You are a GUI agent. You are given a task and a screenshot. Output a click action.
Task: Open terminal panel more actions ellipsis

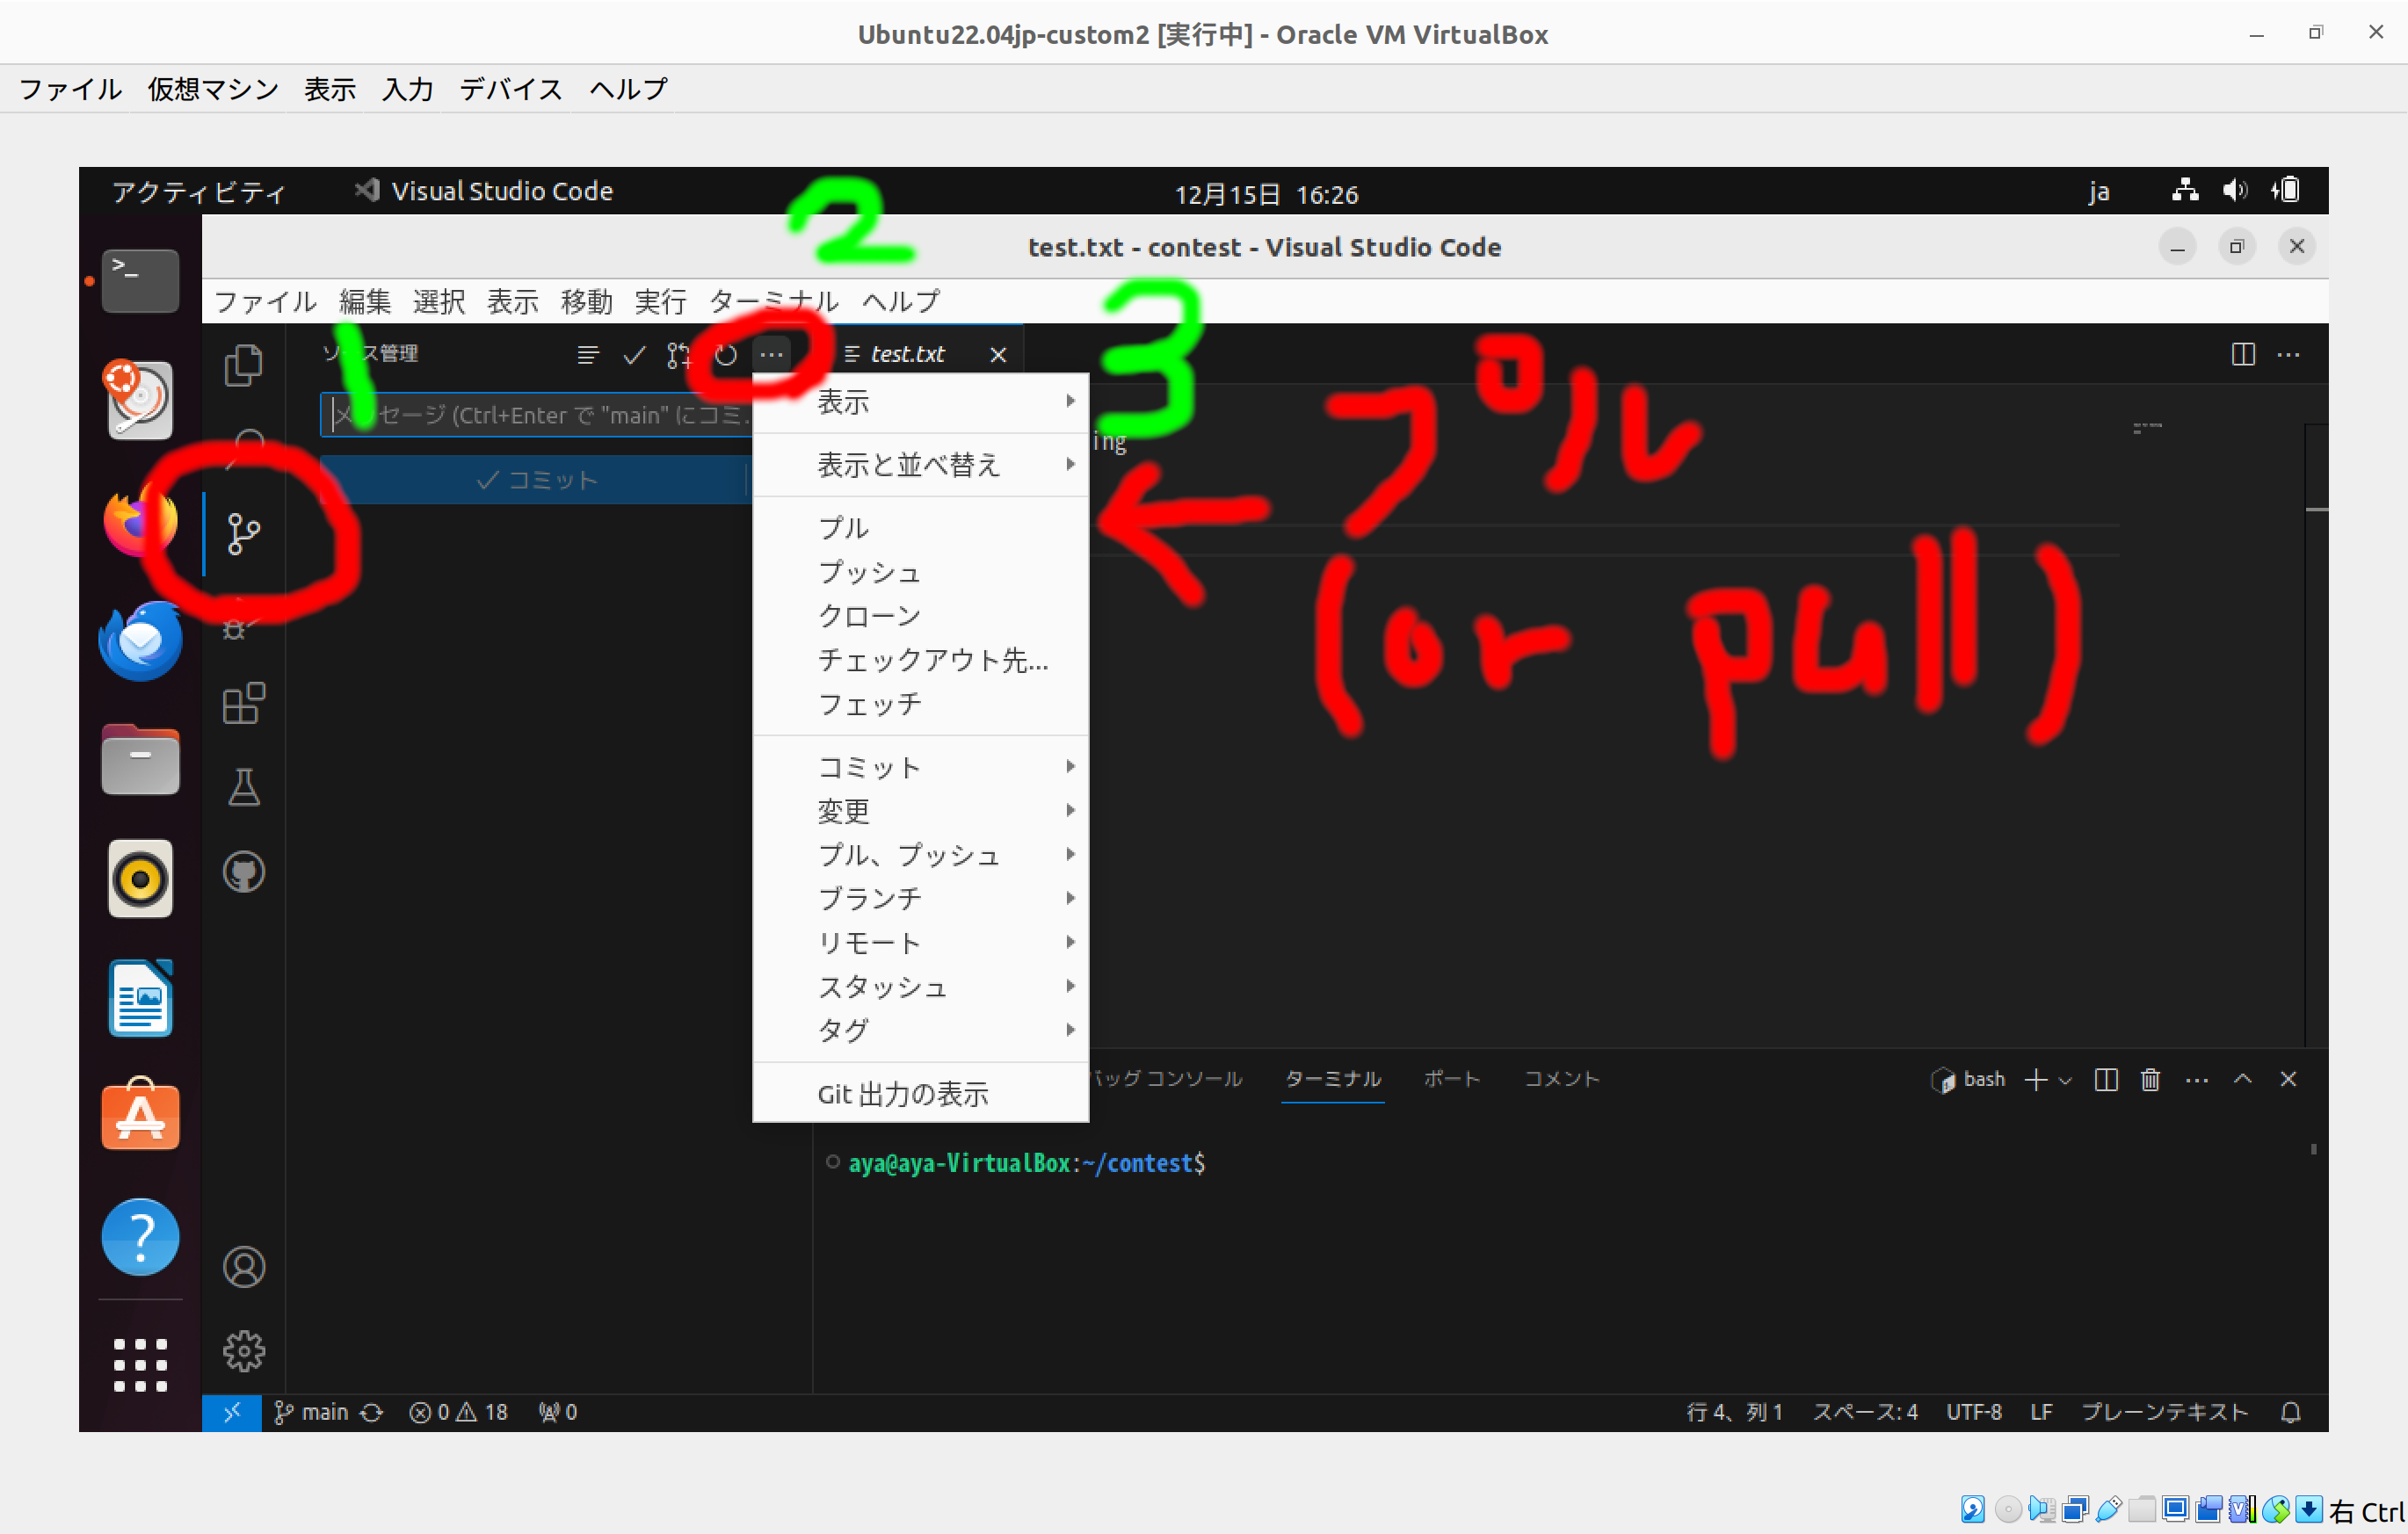click(2196, 1079)
